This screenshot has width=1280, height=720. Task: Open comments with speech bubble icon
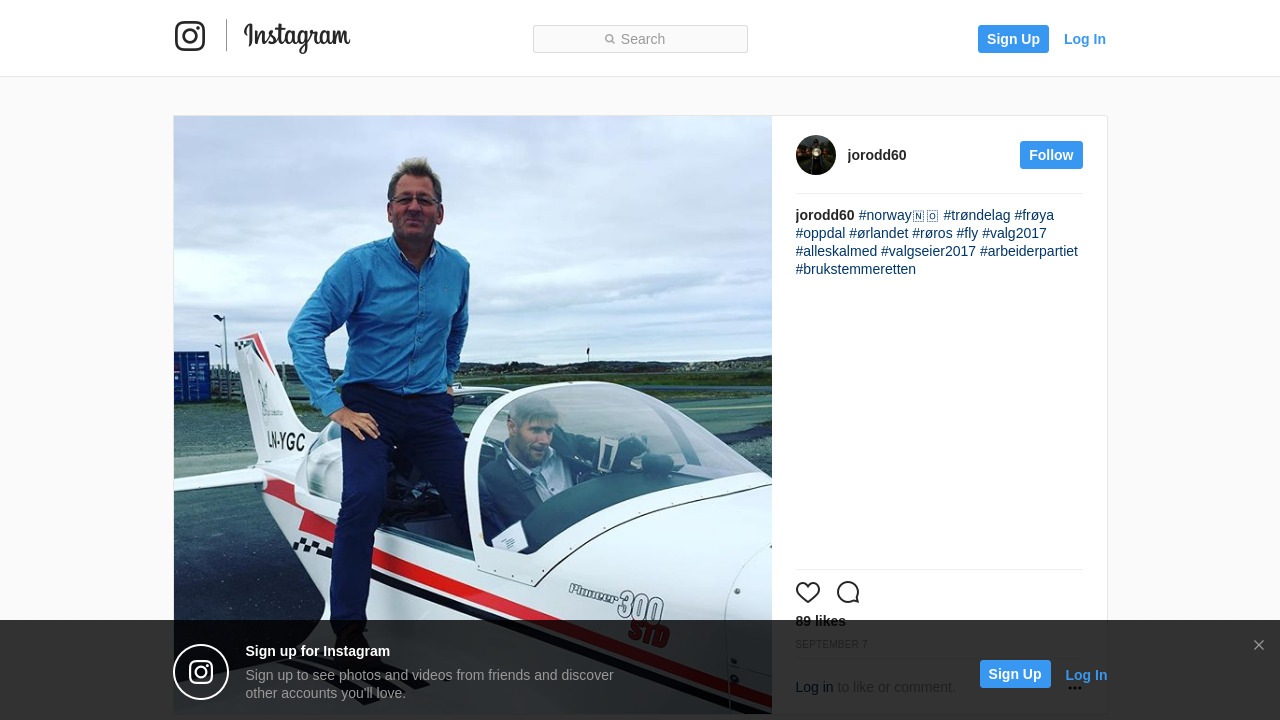tap(848, 592)
